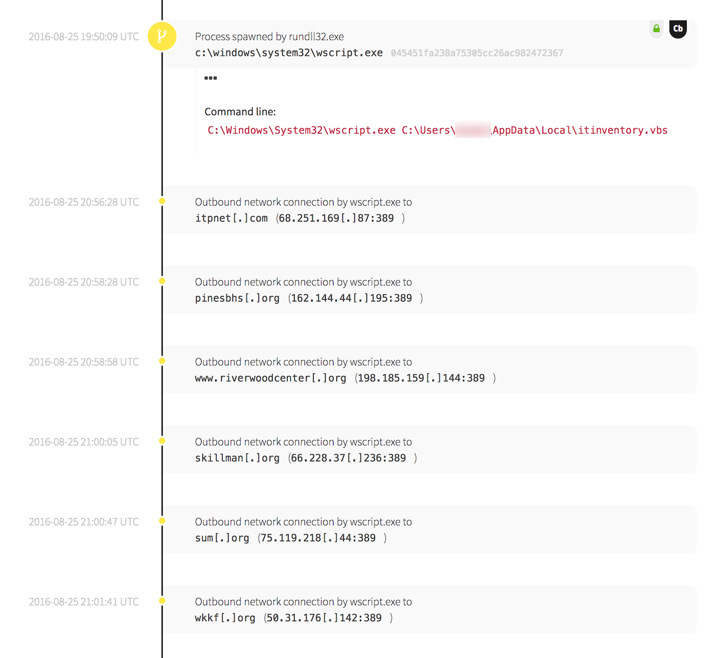This screenshot has width=728, height=658.
Task: Click the red itinventory.vbs command line
Action: click(x=437, y=130)
